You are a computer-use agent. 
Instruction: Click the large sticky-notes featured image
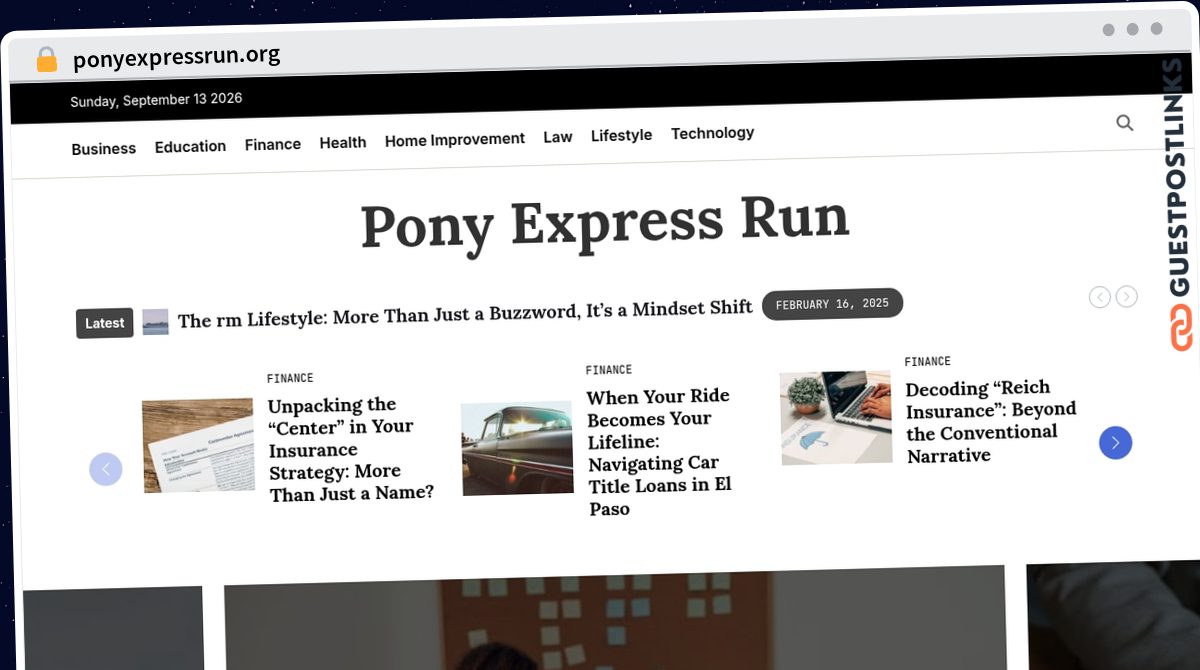[615, 618]
